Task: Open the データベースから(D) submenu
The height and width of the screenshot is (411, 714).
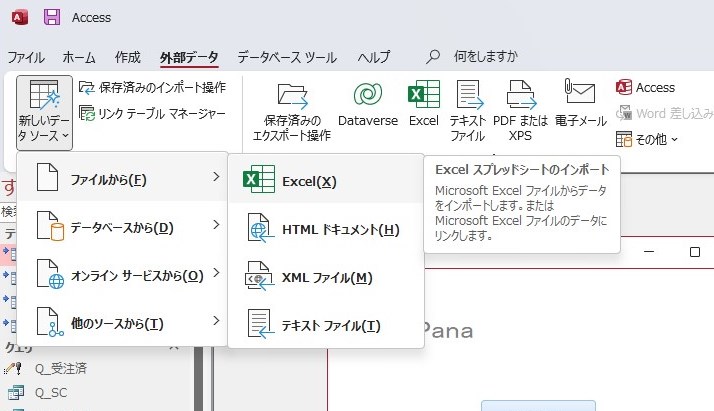Action: pyautogui.click(x=122, y=226)
